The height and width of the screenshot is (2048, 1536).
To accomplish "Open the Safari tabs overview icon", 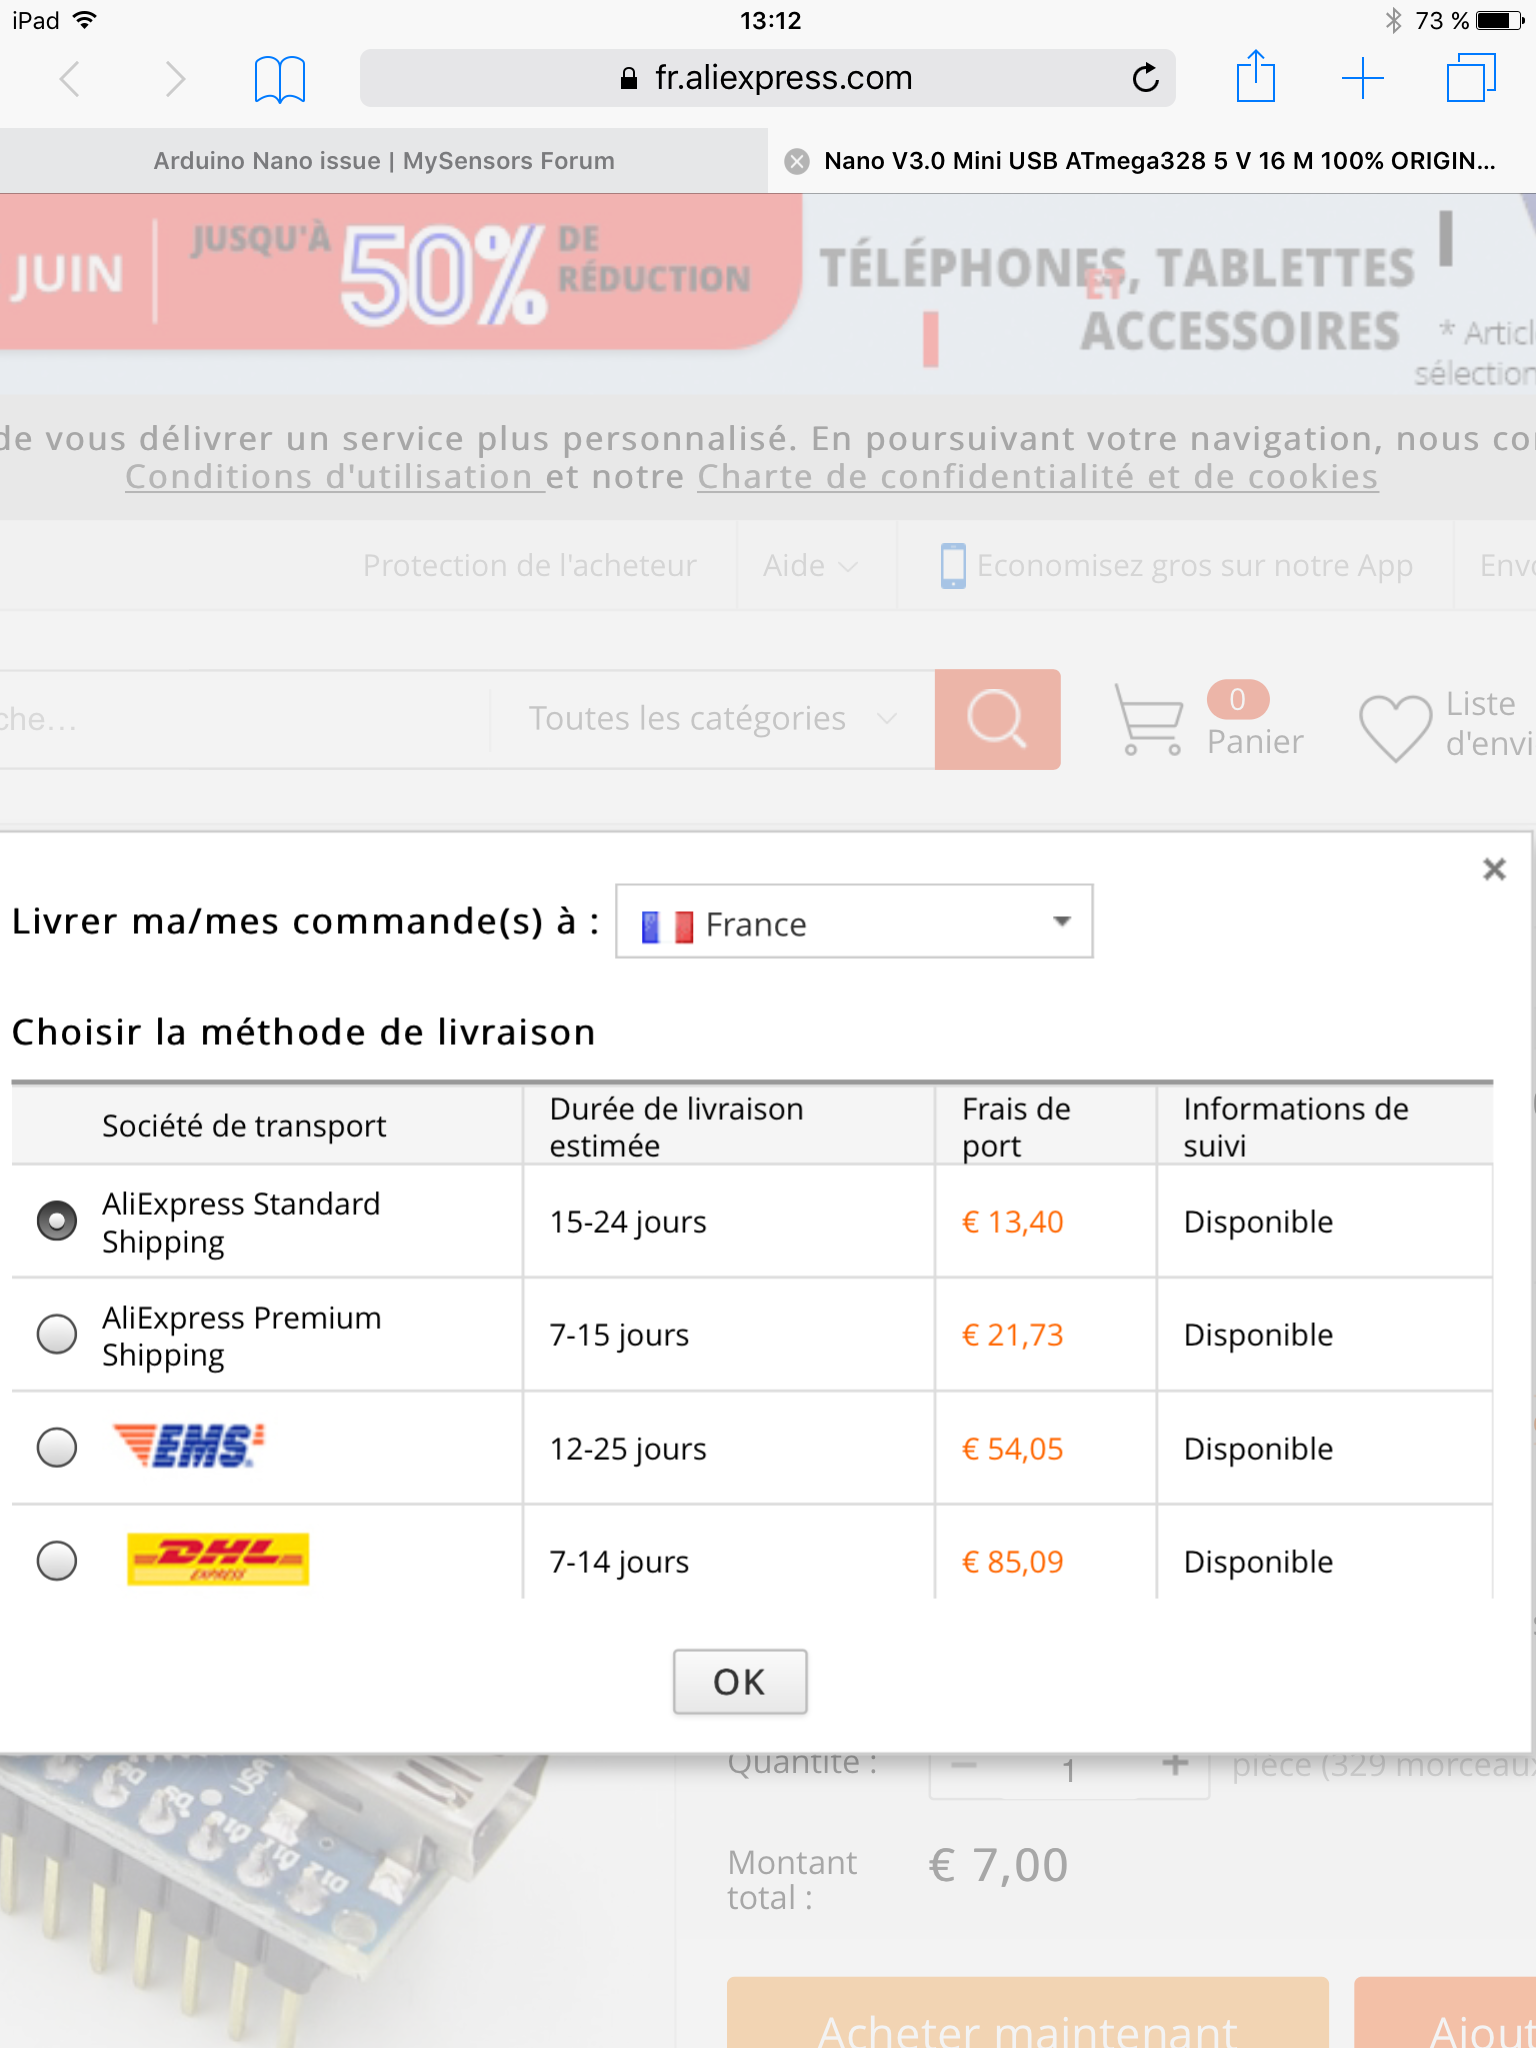I will [1470, 78].
